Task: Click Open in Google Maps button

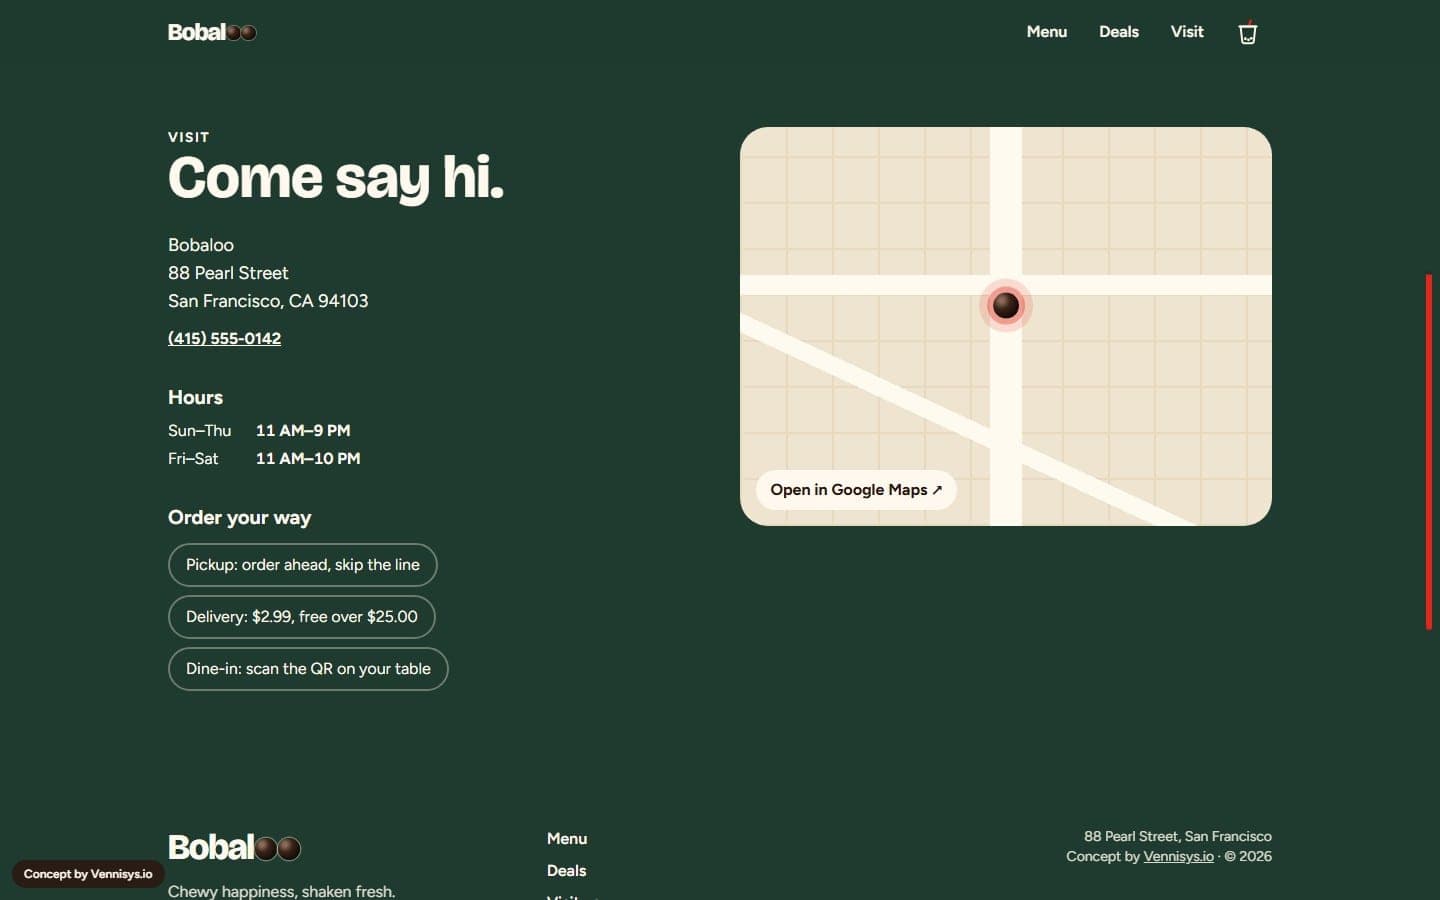Action: coord(856,490)
